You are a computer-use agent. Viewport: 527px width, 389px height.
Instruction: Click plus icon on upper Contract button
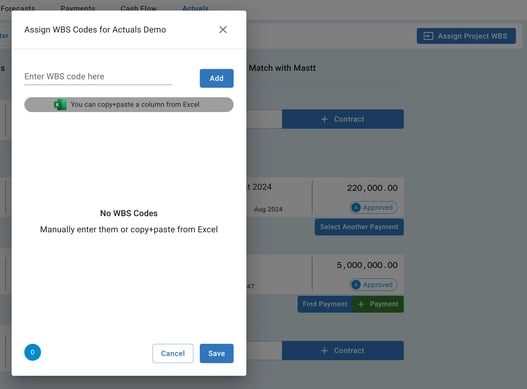[324, 119]
